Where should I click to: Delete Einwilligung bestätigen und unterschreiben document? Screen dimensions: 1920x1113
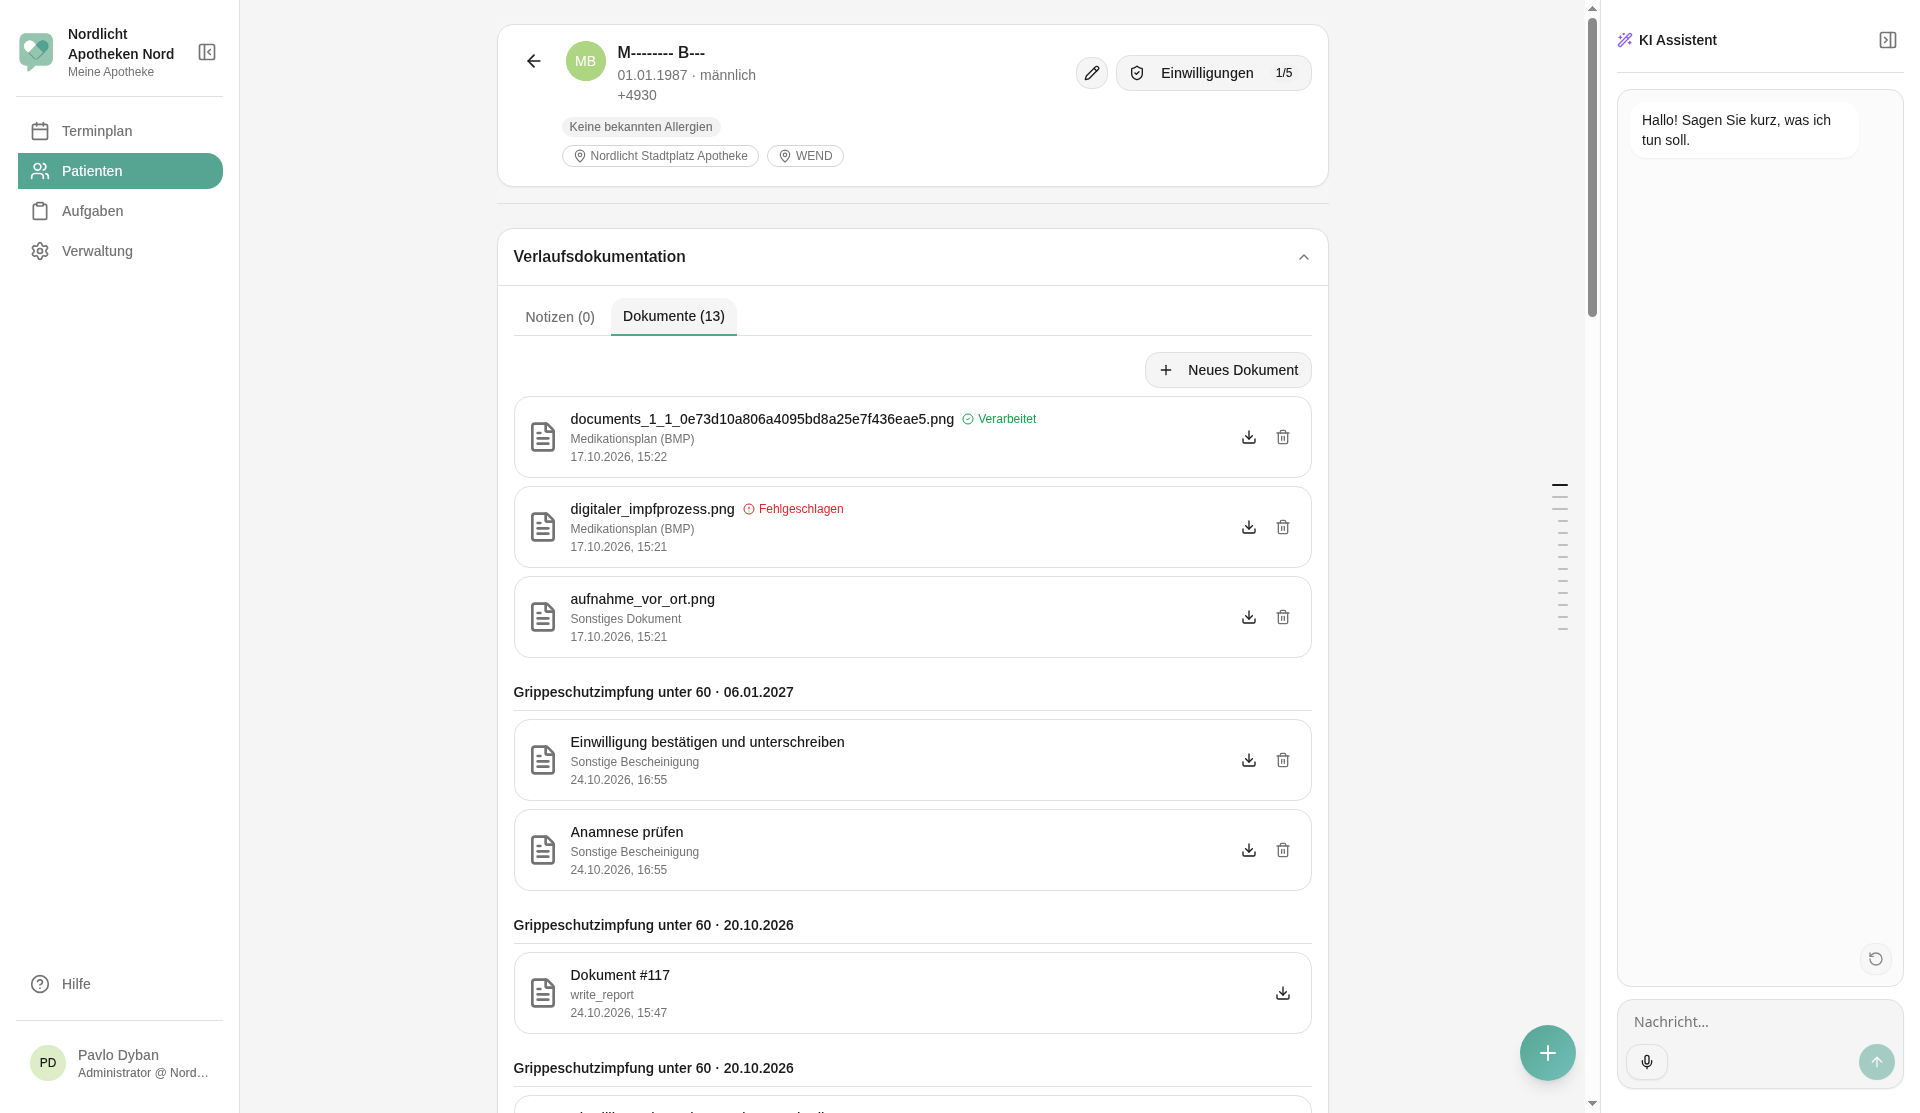point(1283,760)
